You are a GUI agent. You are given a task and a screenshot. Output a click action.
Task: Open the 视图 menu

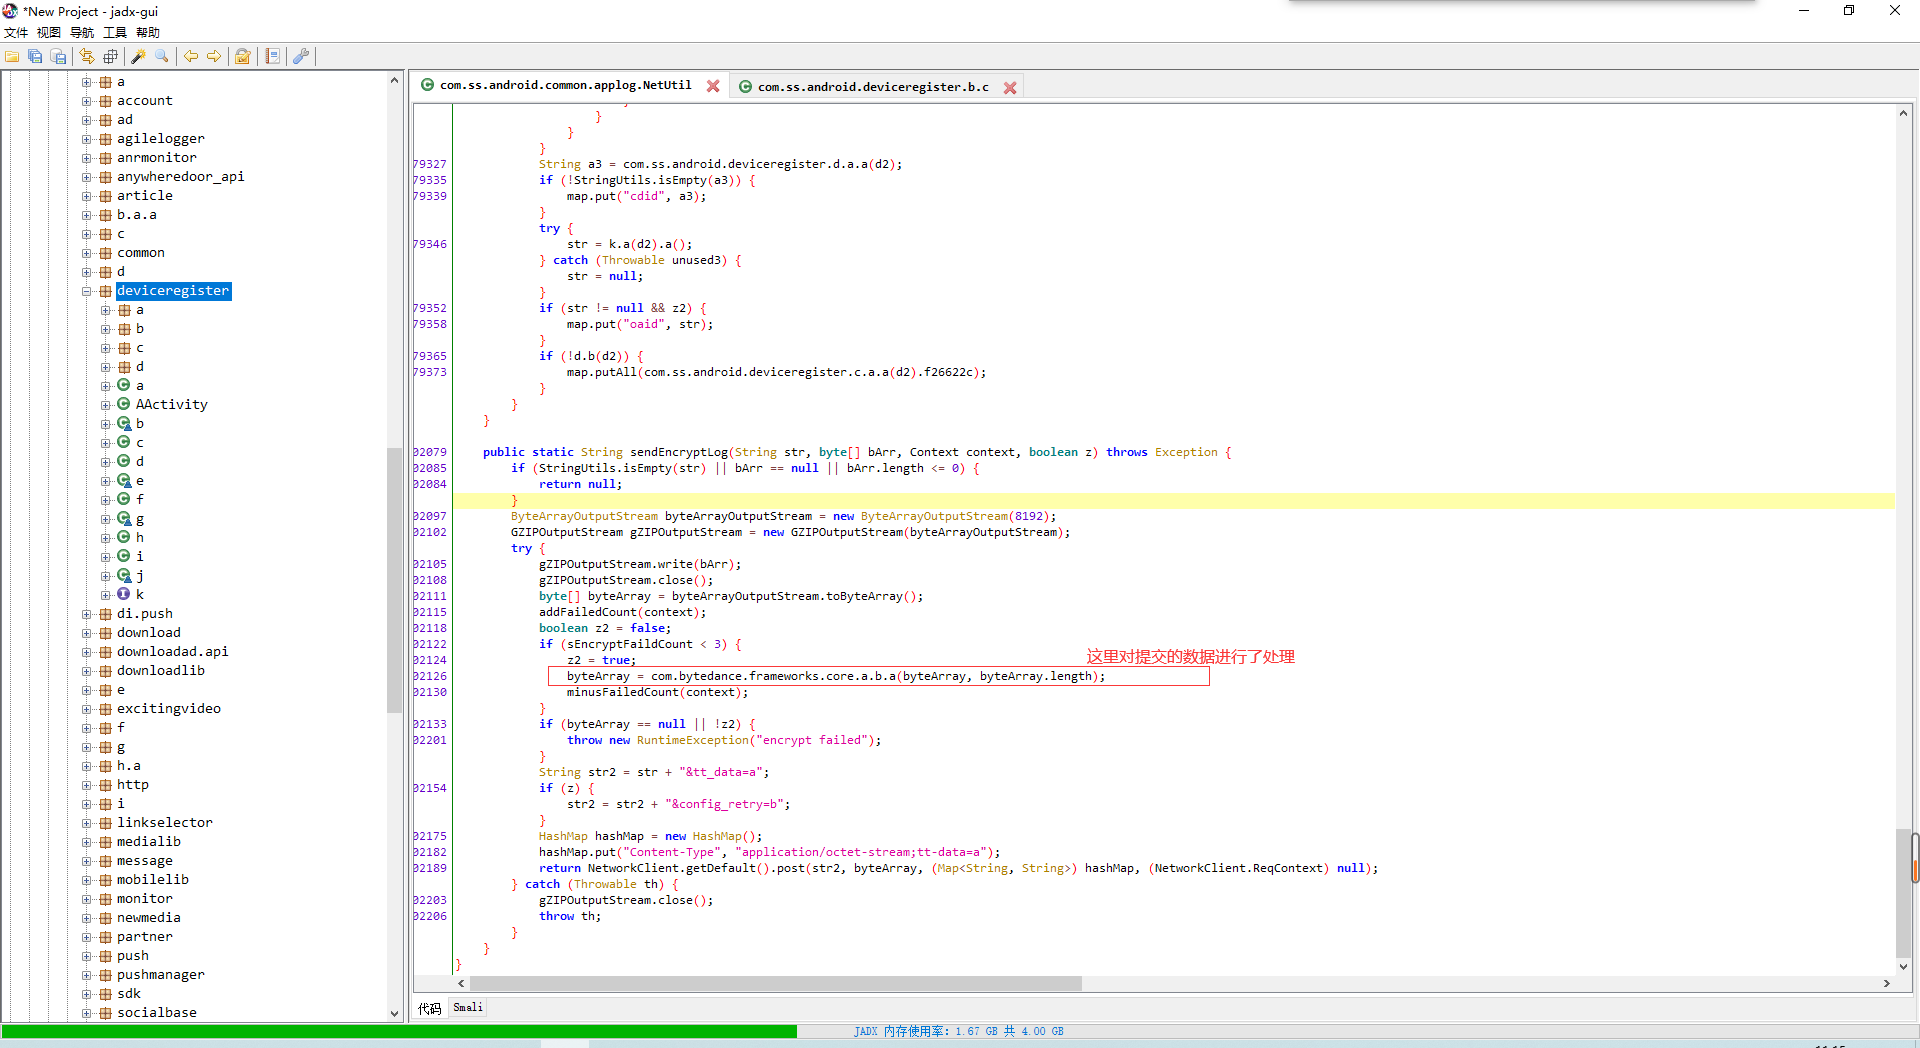49,33
